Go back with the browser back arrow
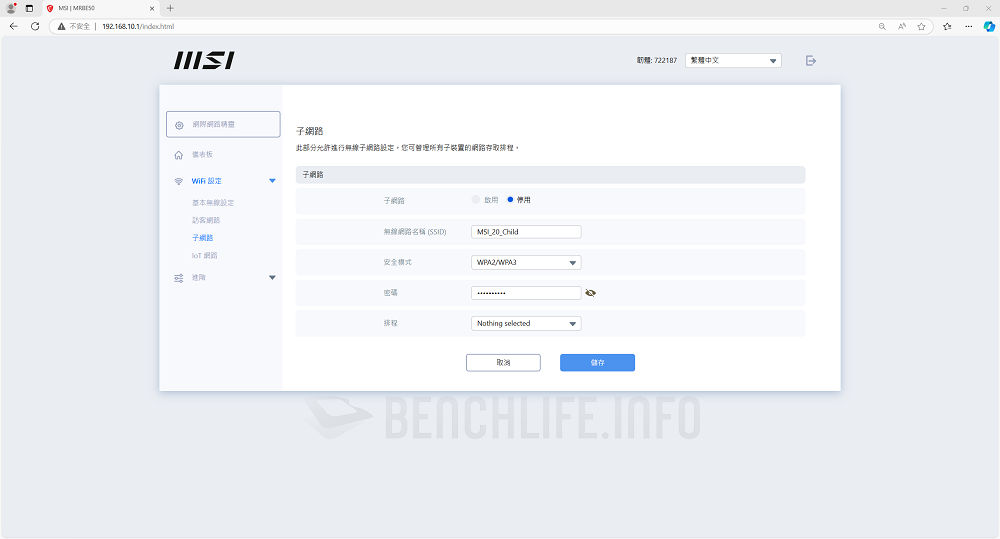The image size is (1000, 539). tap(13, 26)
